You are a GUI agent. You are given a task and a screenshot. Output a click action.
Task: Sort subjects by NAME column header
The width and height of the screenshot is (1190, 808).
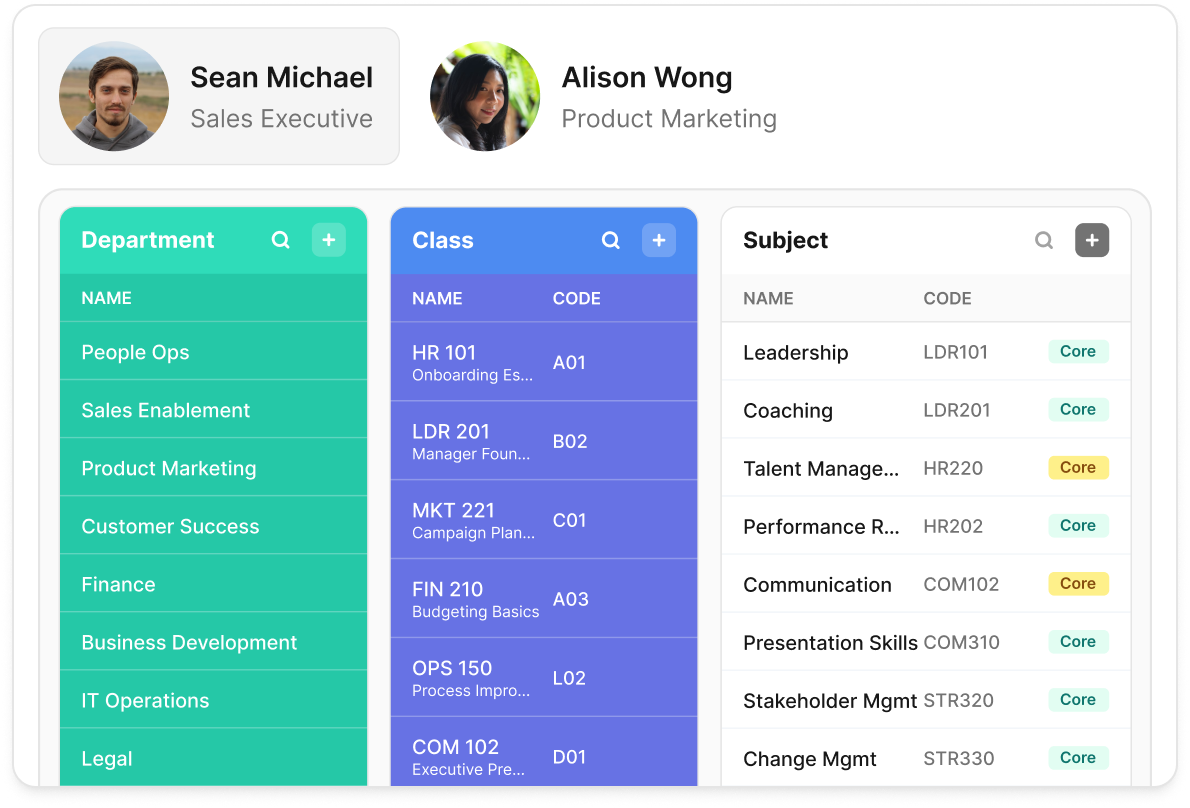tap(768, 299)
